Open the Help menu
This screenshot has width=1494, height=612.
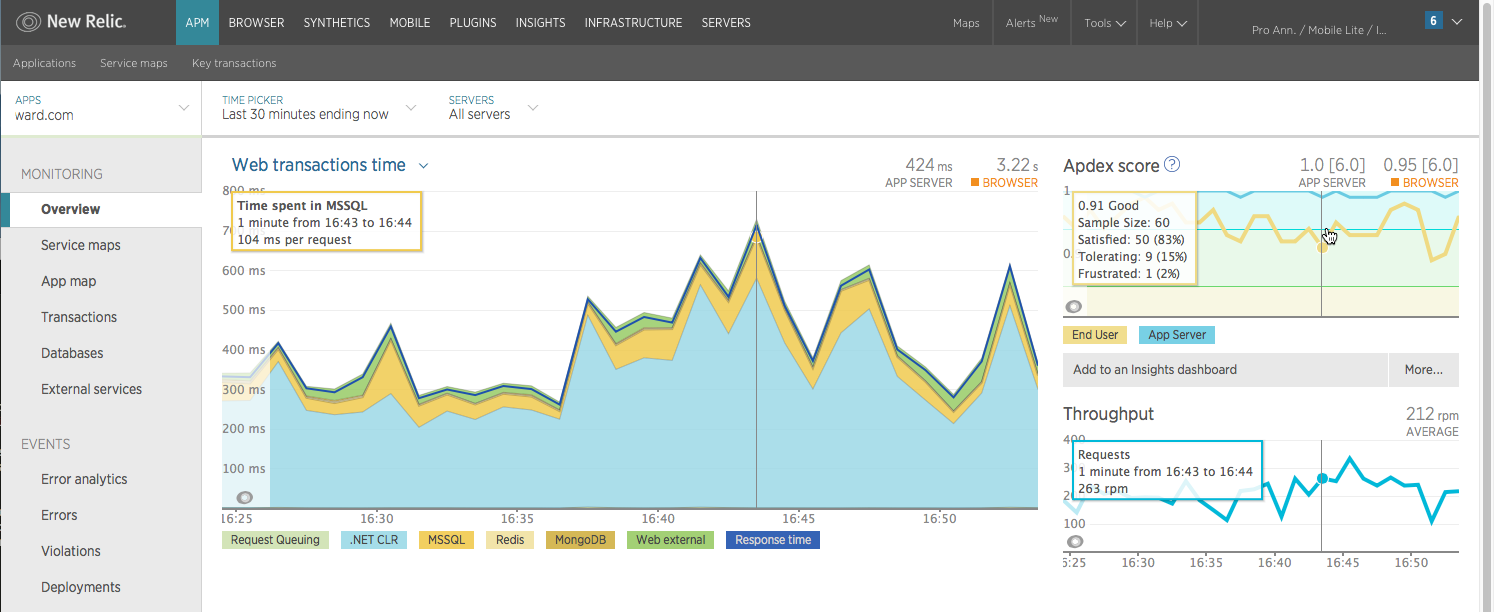(1168, 23)
